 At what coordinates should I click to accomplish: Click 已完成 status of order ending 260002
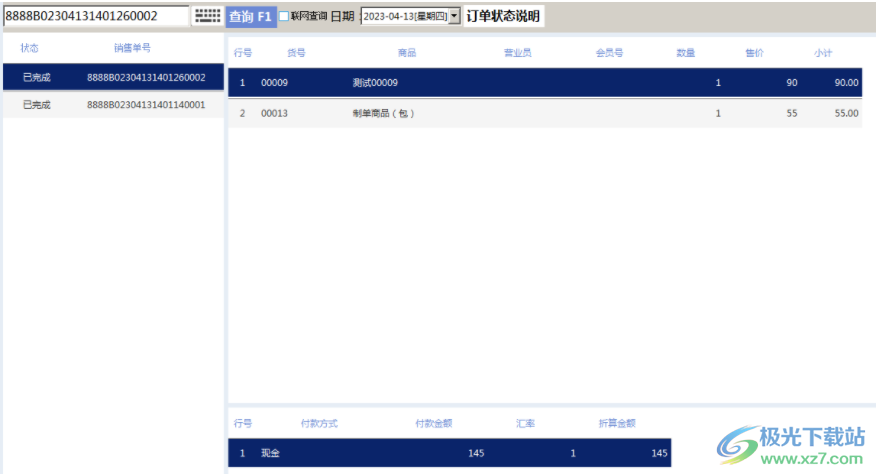[37, 77]
